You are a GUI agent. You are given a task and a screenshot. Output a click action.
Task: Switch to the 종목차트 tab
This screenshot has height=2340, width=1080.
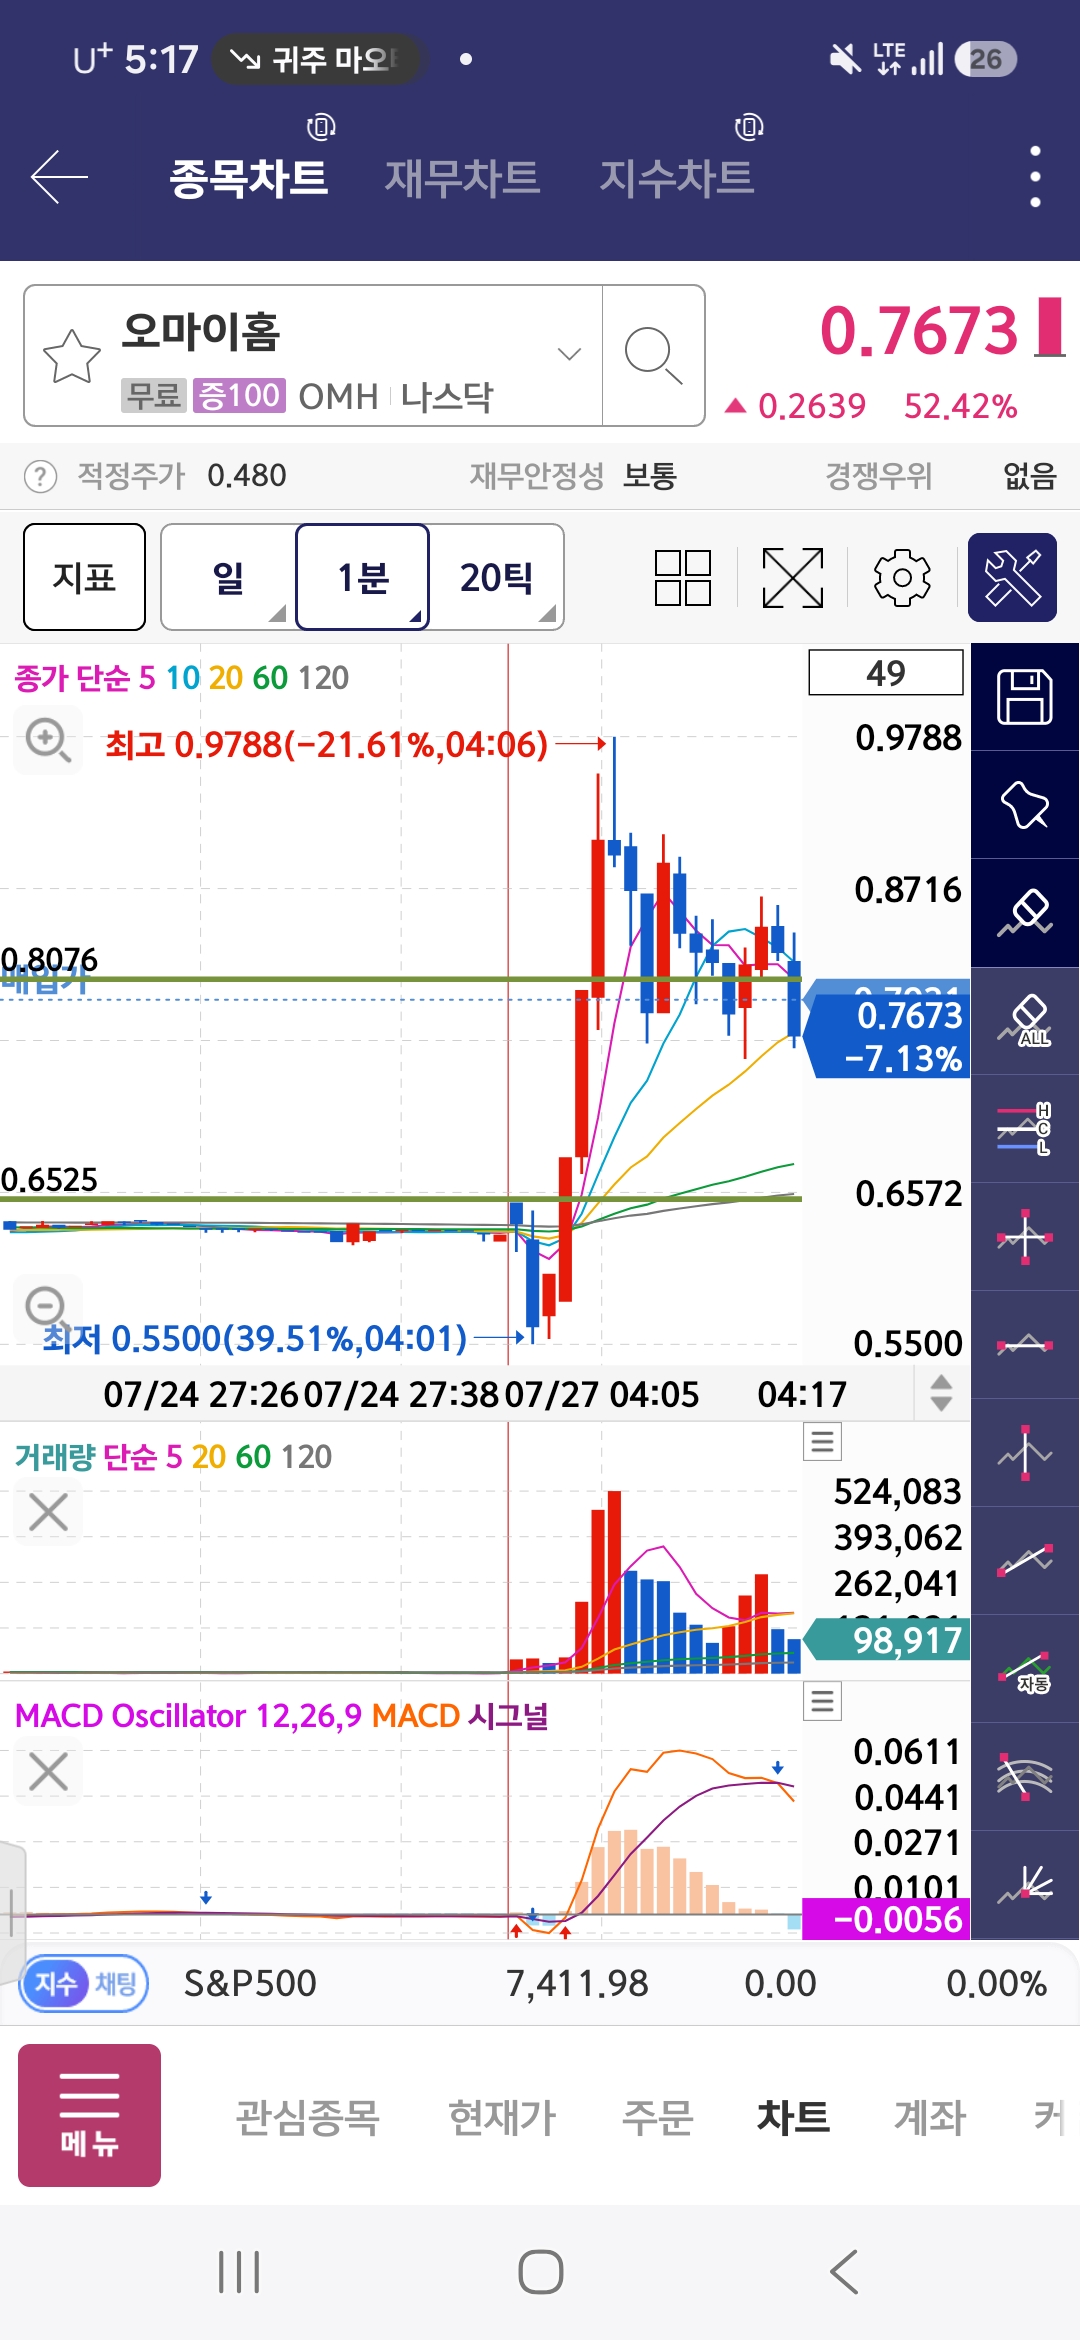click(249, 178)
